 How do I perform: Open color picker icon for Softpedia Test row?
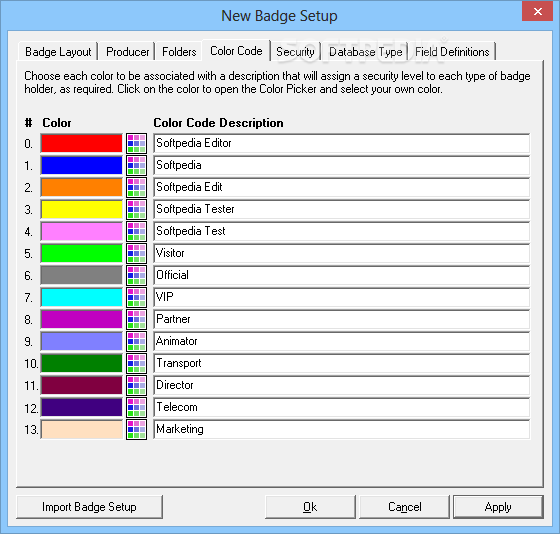(136, 231)
